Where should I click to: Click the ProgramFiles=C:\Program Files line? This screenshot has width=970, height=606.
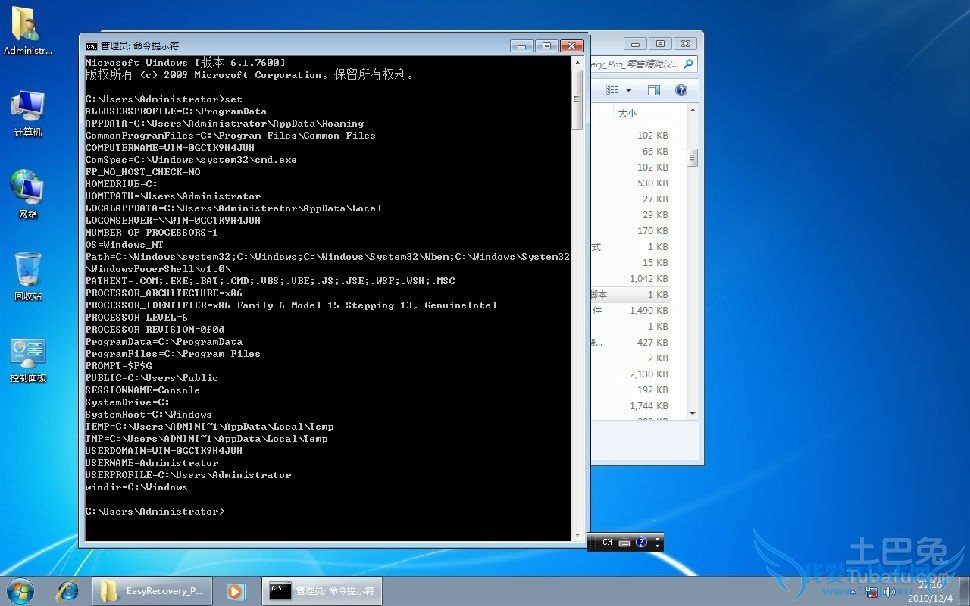click(173, 354)
